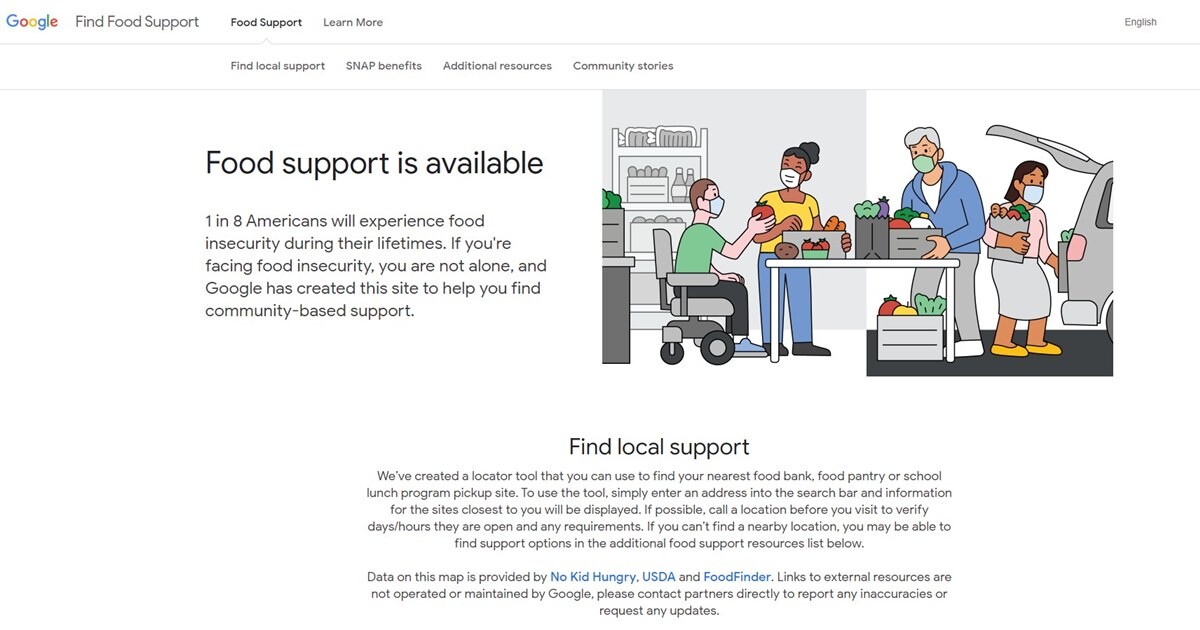The image size is (1200, 630).
Task: Go to Find local support sub-navigation link
Action: (x=277, y=66)
